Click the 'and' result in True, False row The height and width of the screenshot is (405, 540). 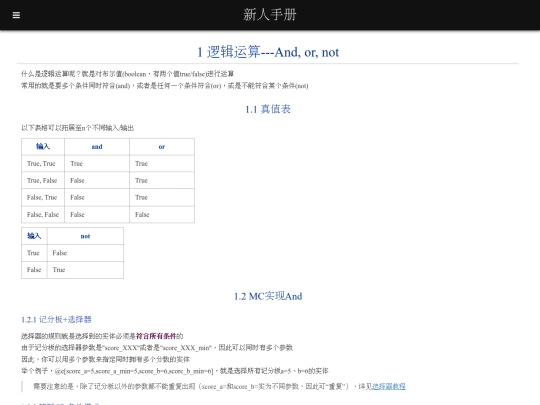tap(97, 180)
